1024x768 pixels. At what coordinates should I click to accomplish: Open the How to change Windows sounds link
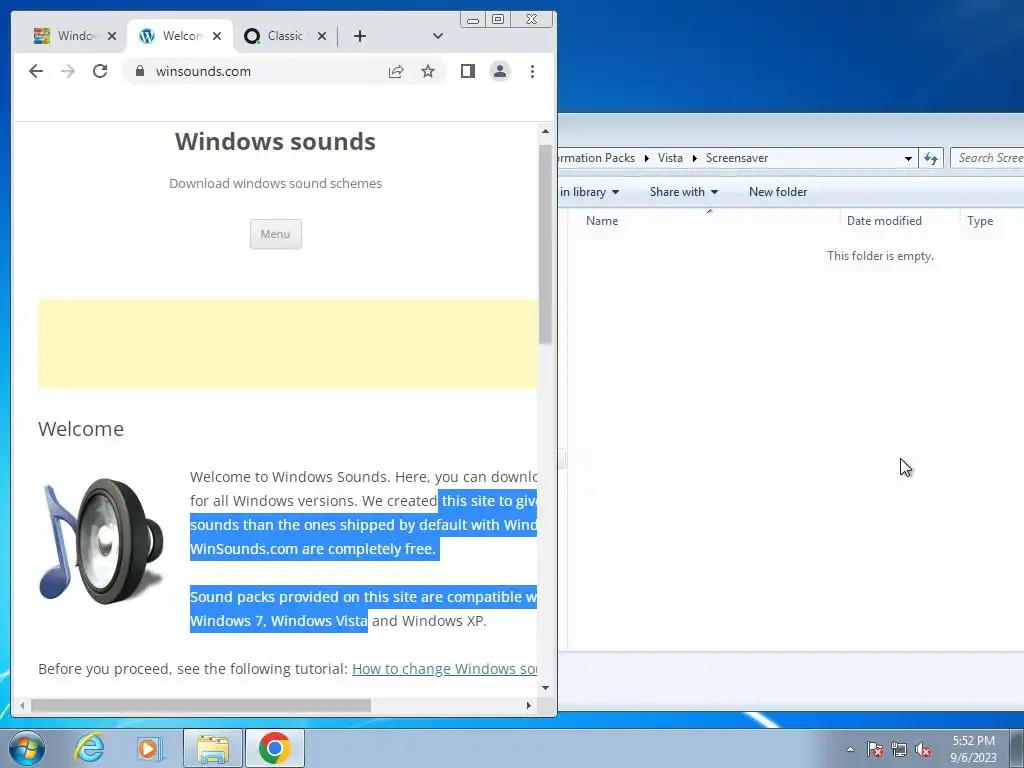(x=444, y=669)
